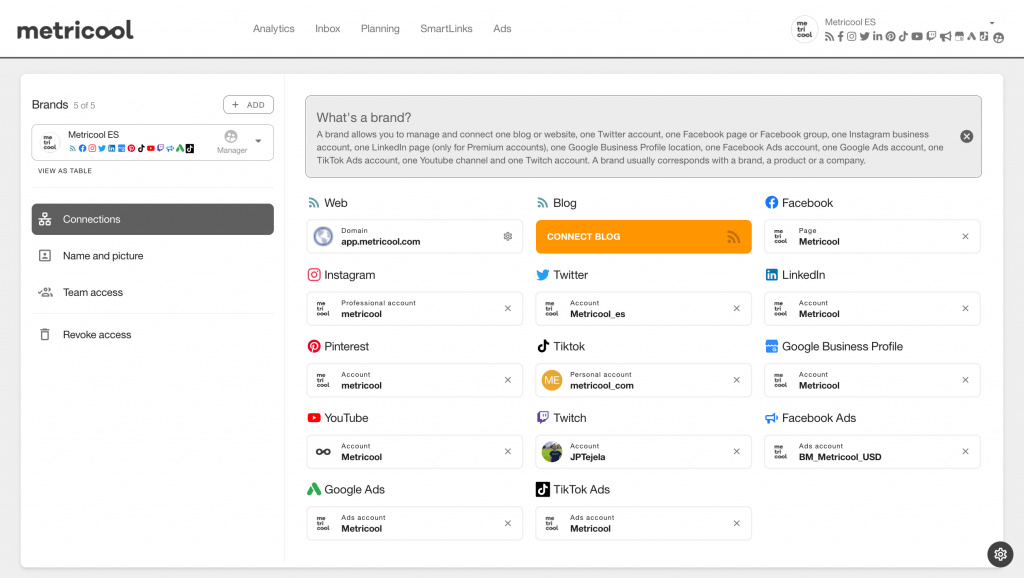Select Connections in the sidebar
The width and height of the screenshot is (1024, 578).
click(153, 219)
